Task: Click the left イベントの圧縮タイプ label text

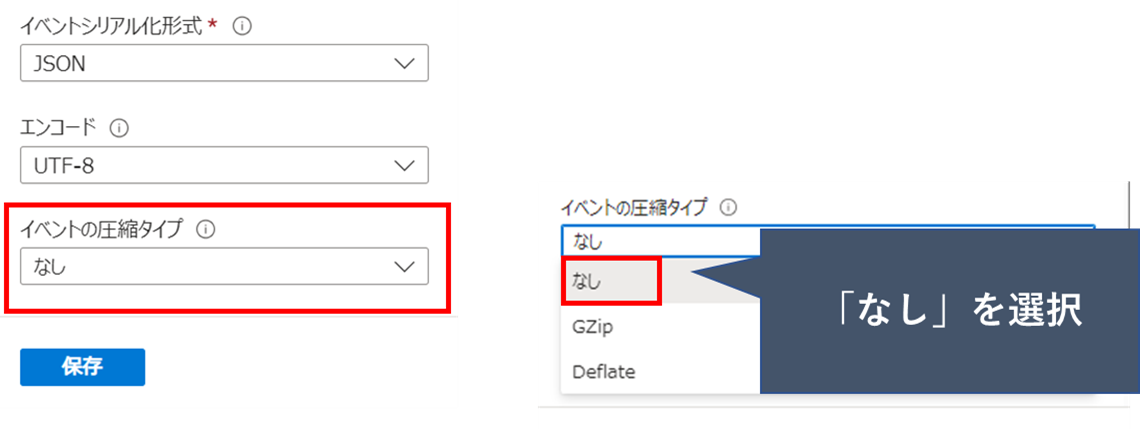Action: (101, 230)
